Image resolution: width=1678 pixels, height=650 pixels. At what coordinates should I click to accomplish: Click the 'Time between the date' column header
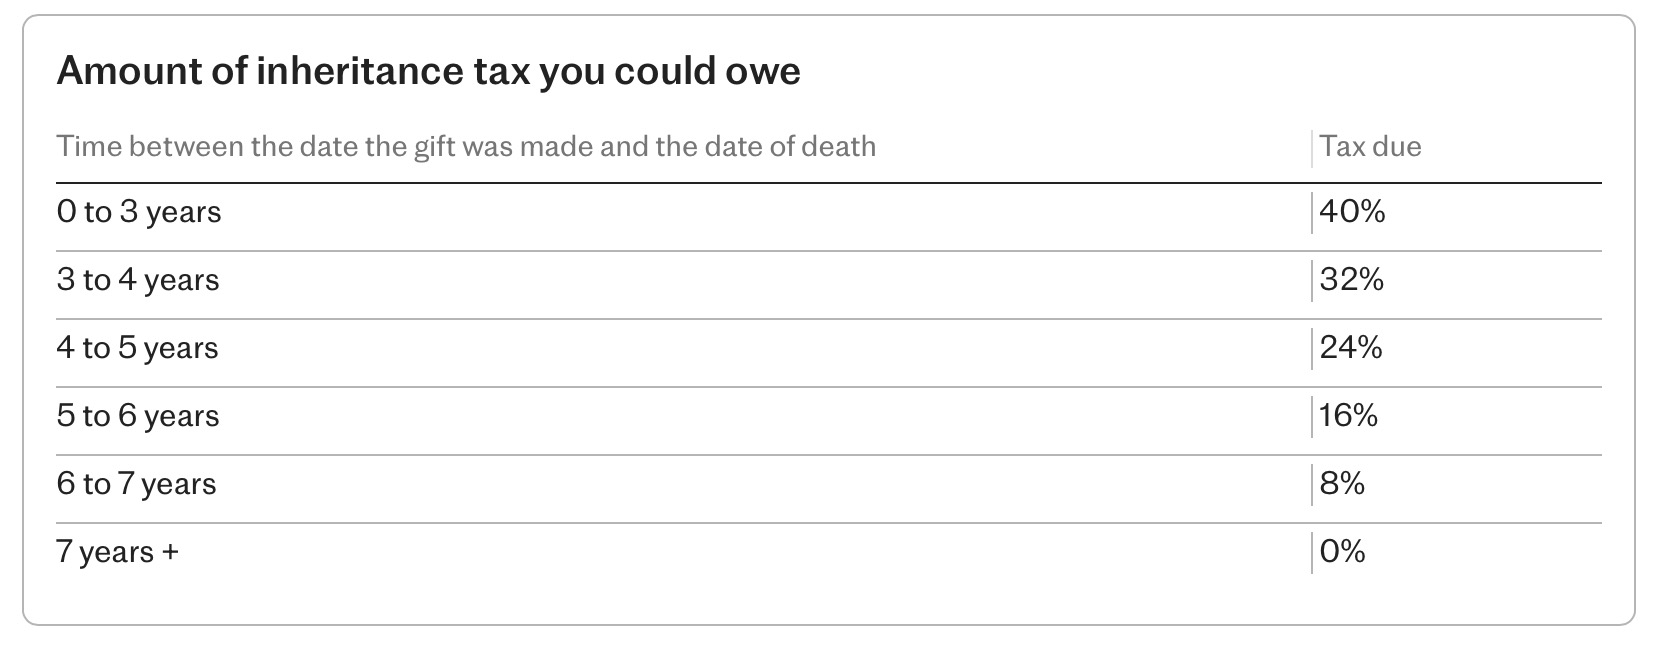(466, 147)
